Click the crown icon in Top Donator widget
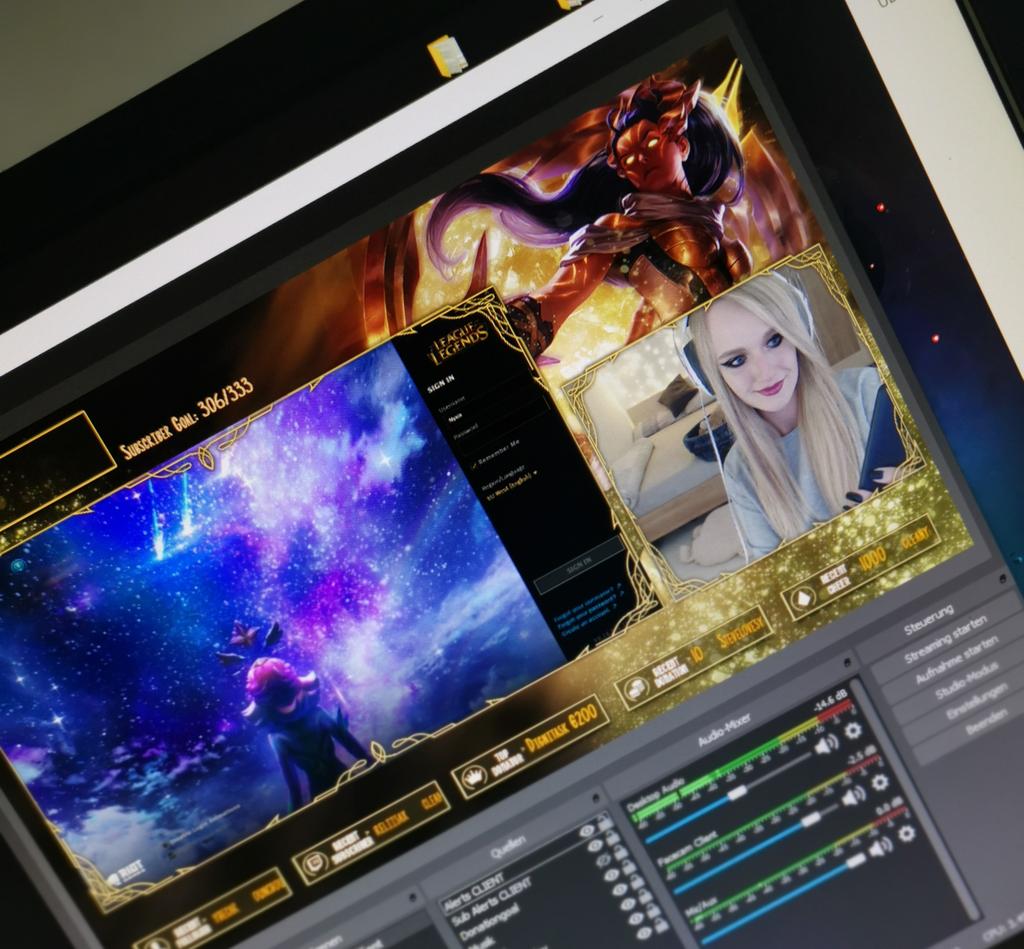 (x=473, y=777)
